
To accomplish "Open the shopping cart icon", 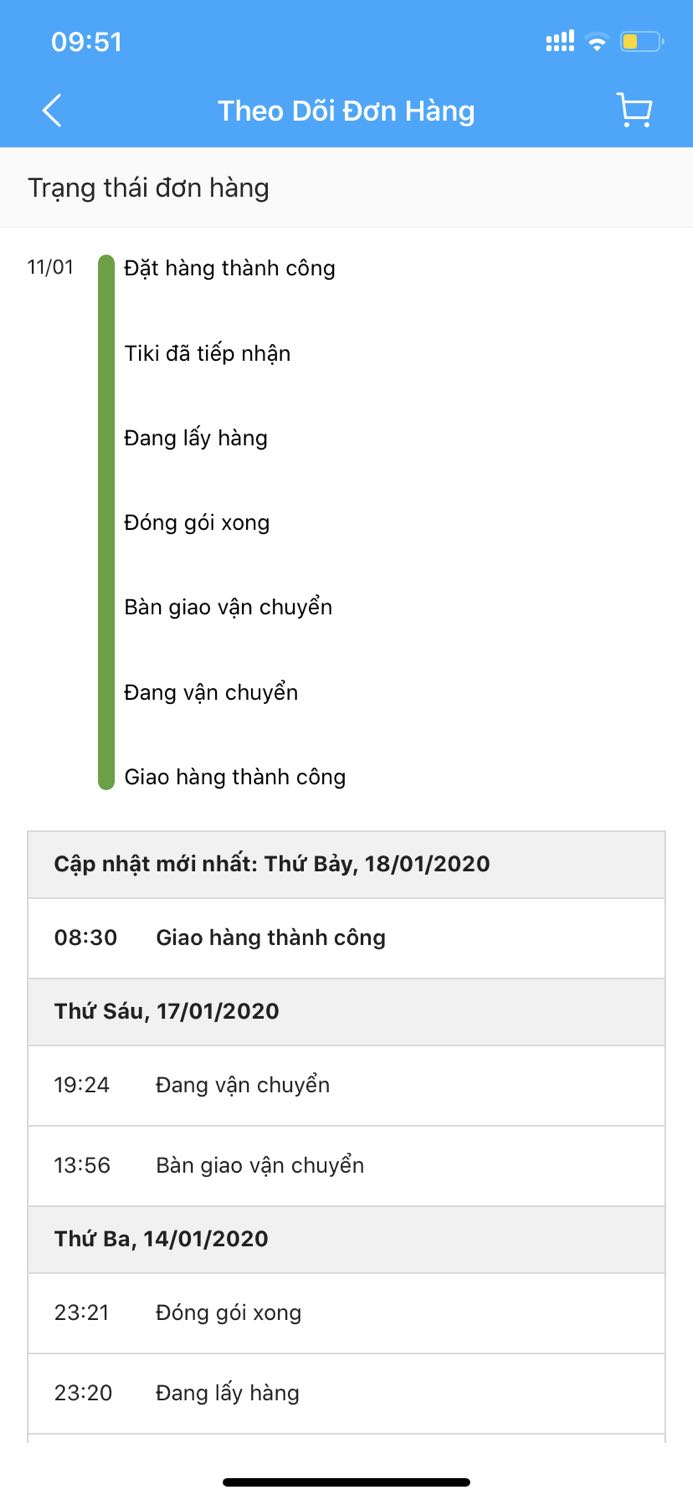I will 634,111.
